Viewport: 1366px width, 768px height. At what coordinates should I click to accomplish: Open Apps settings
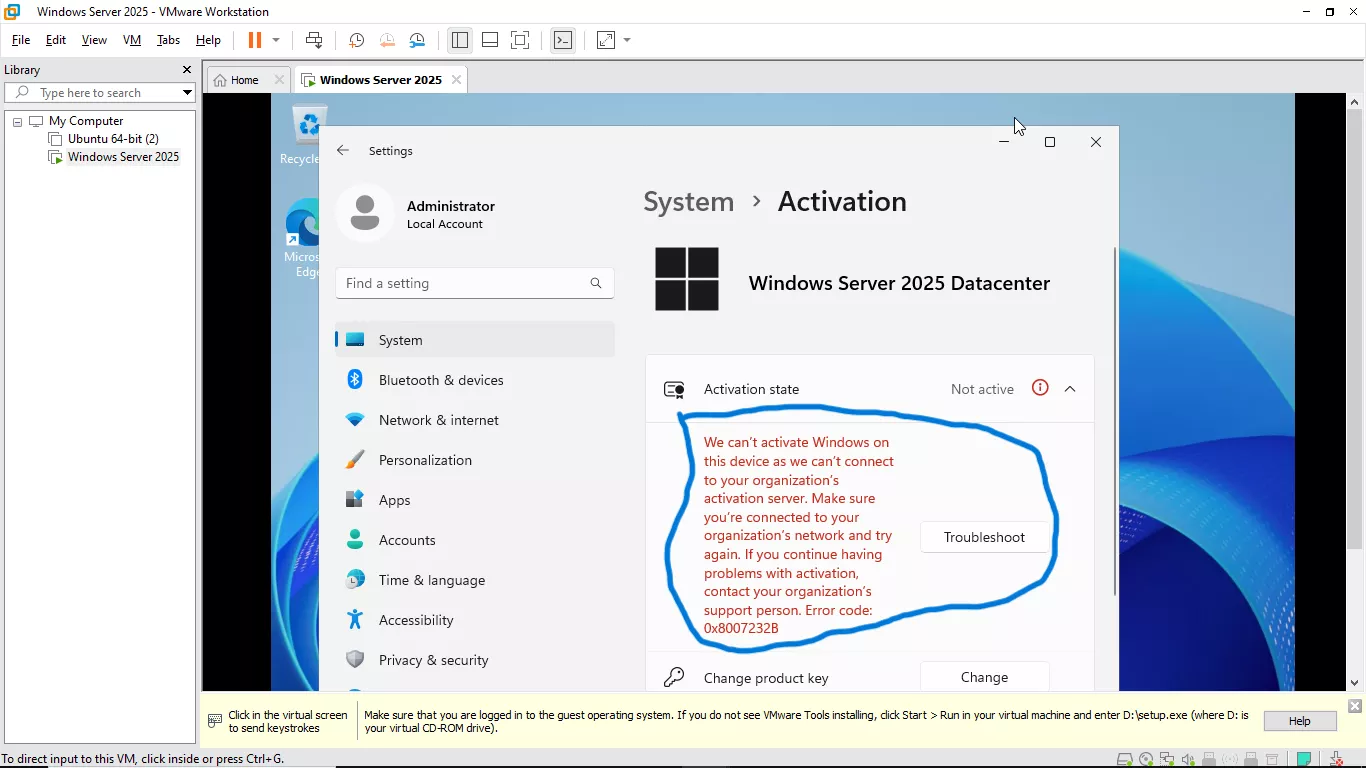point(475,500)
